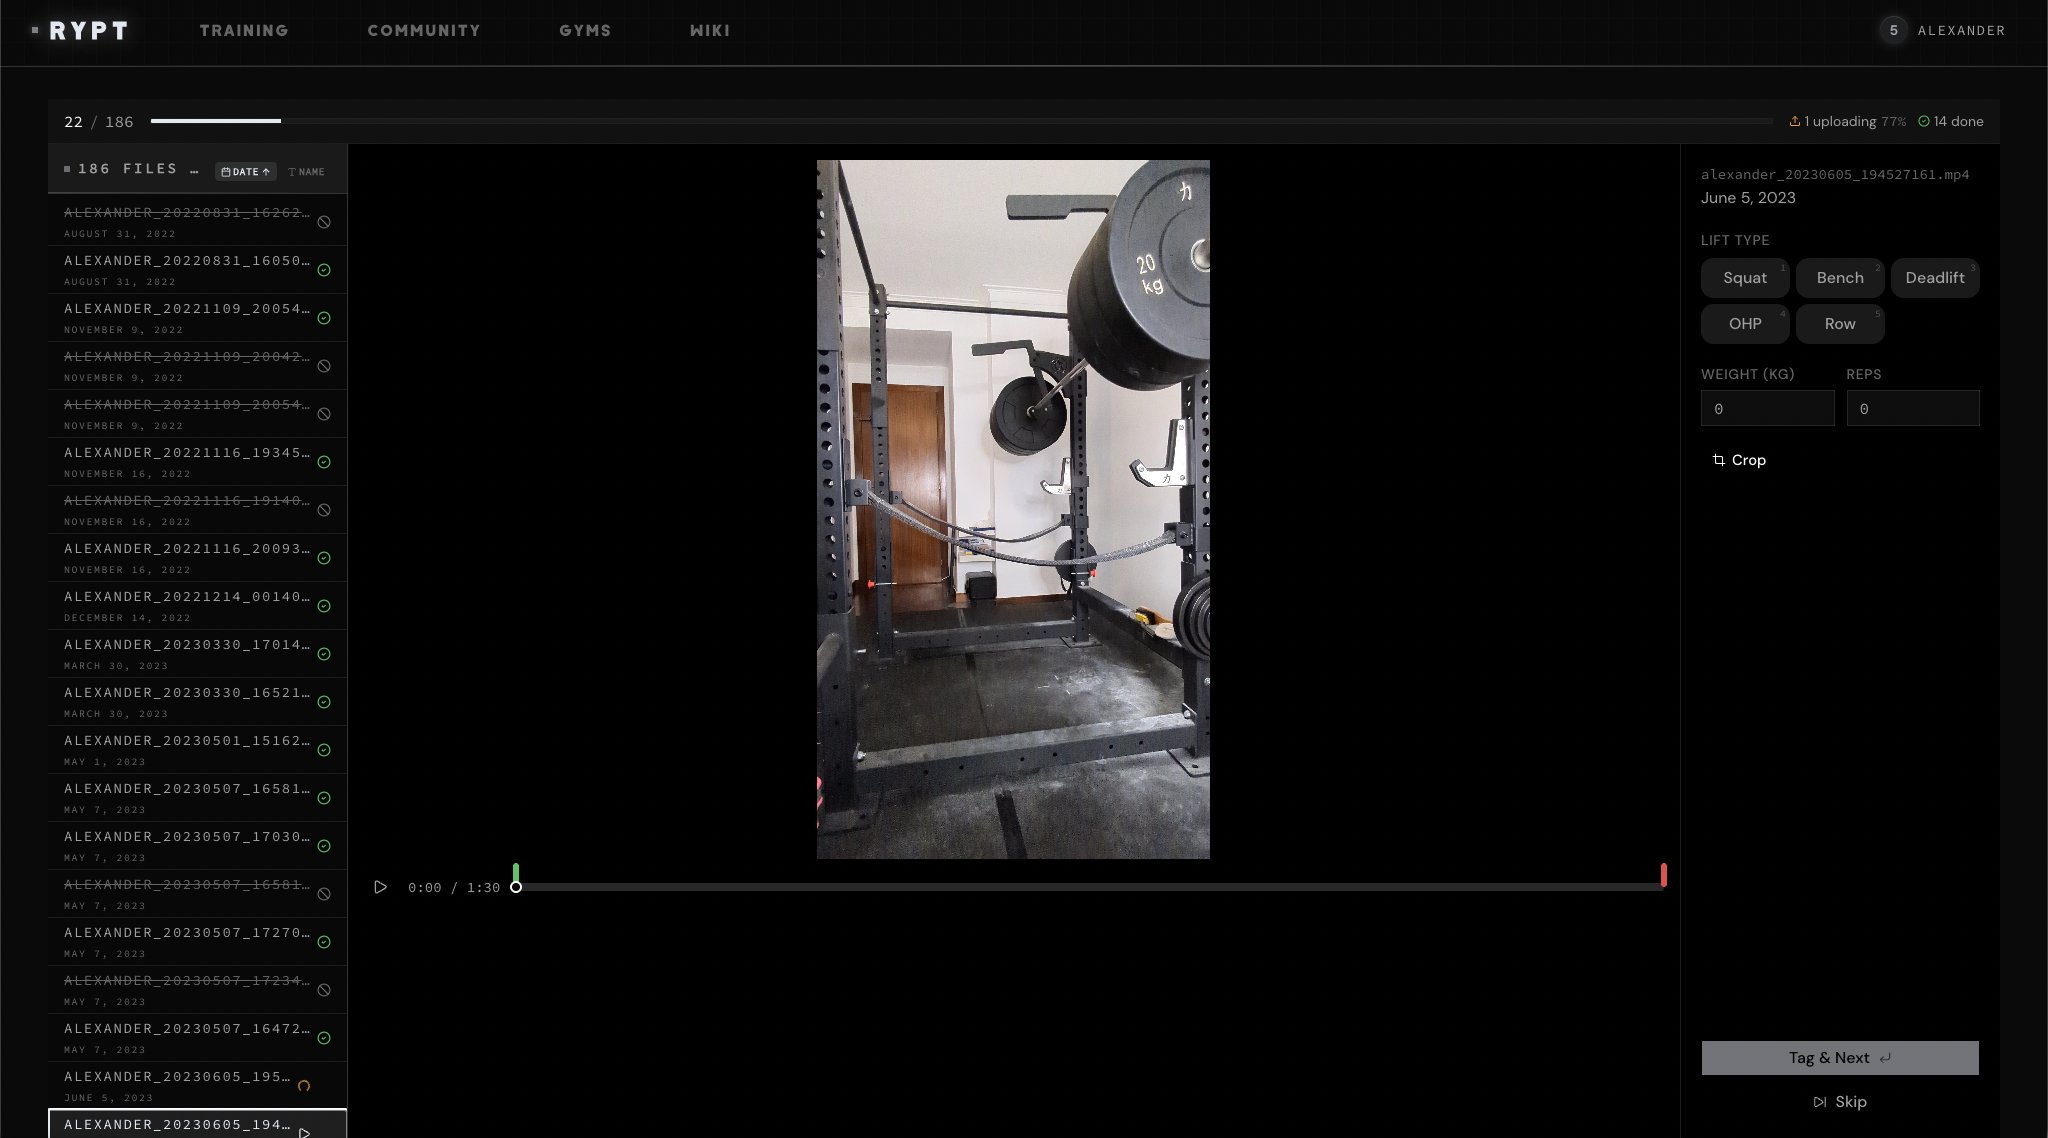The height and width of the screenshot is (1138, 2048).
Task: Sort the file list by Date
Action: point(245,172)
